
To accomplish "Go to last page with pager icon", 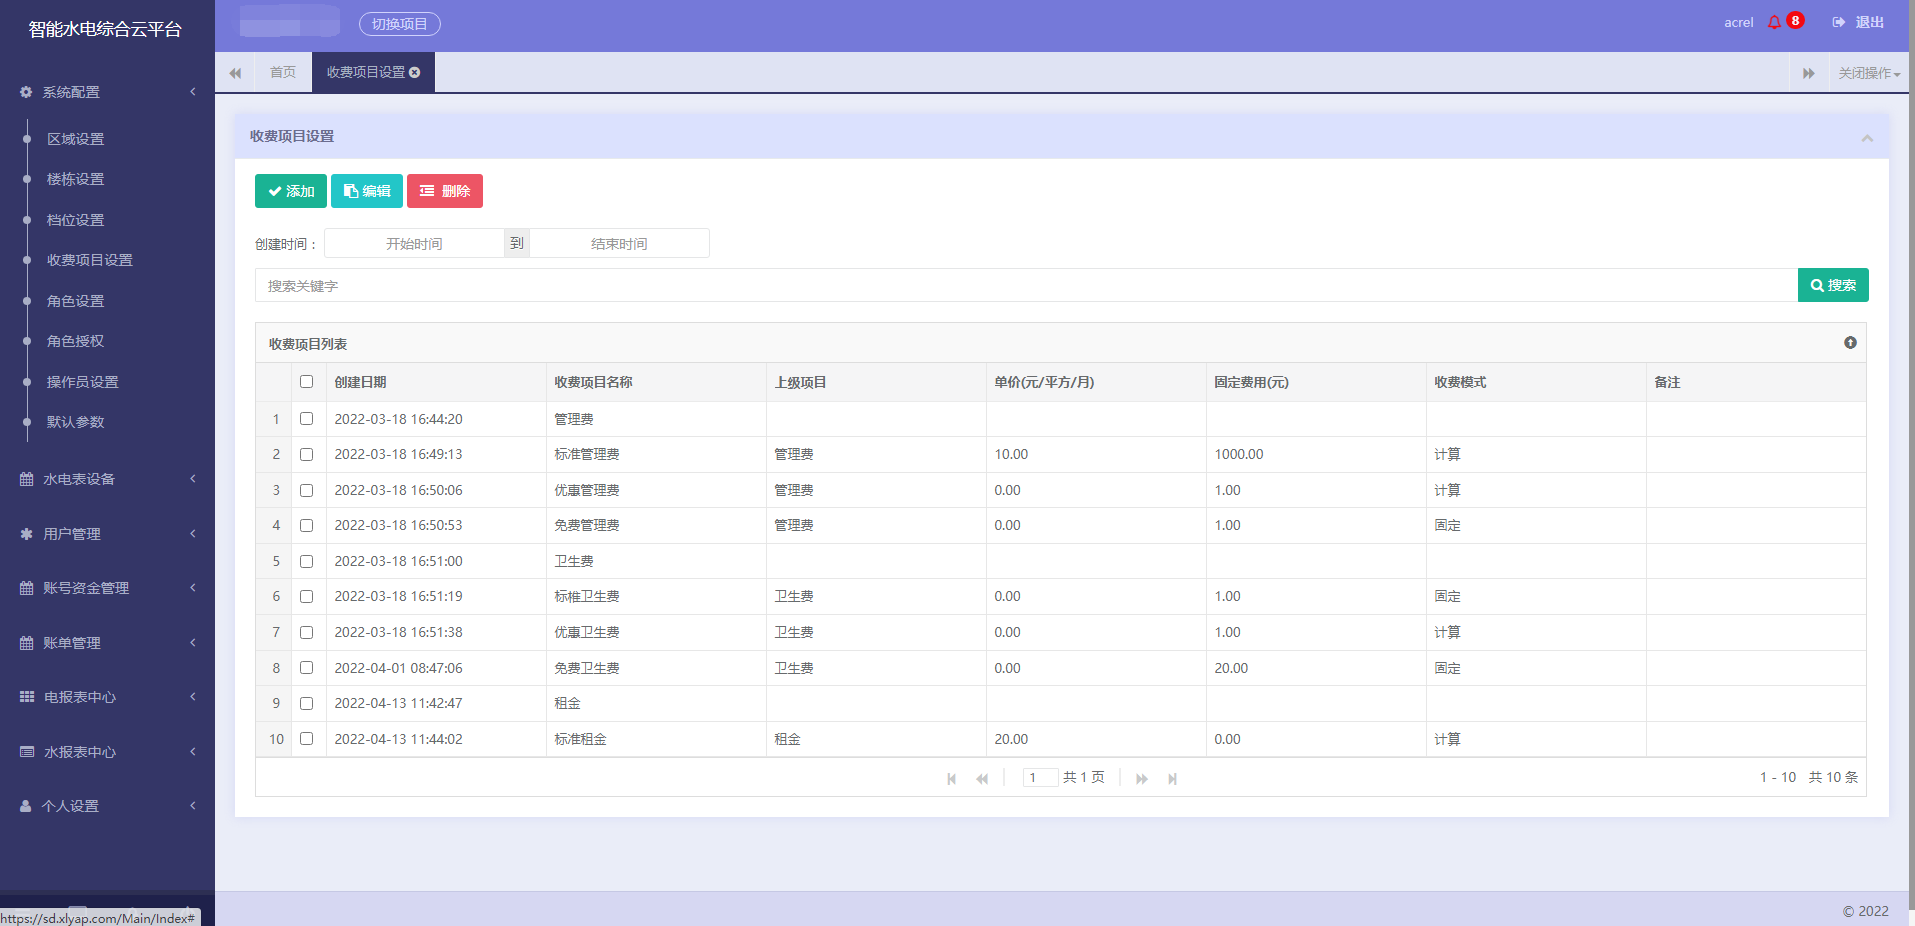I will pos(1172,779).
